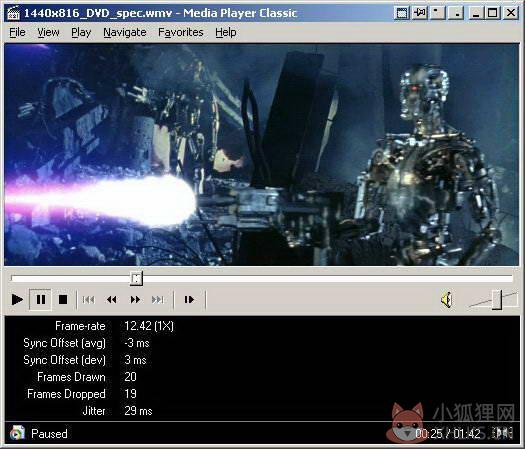Maximize the Media Player Classic window

[x=493, y=13]
